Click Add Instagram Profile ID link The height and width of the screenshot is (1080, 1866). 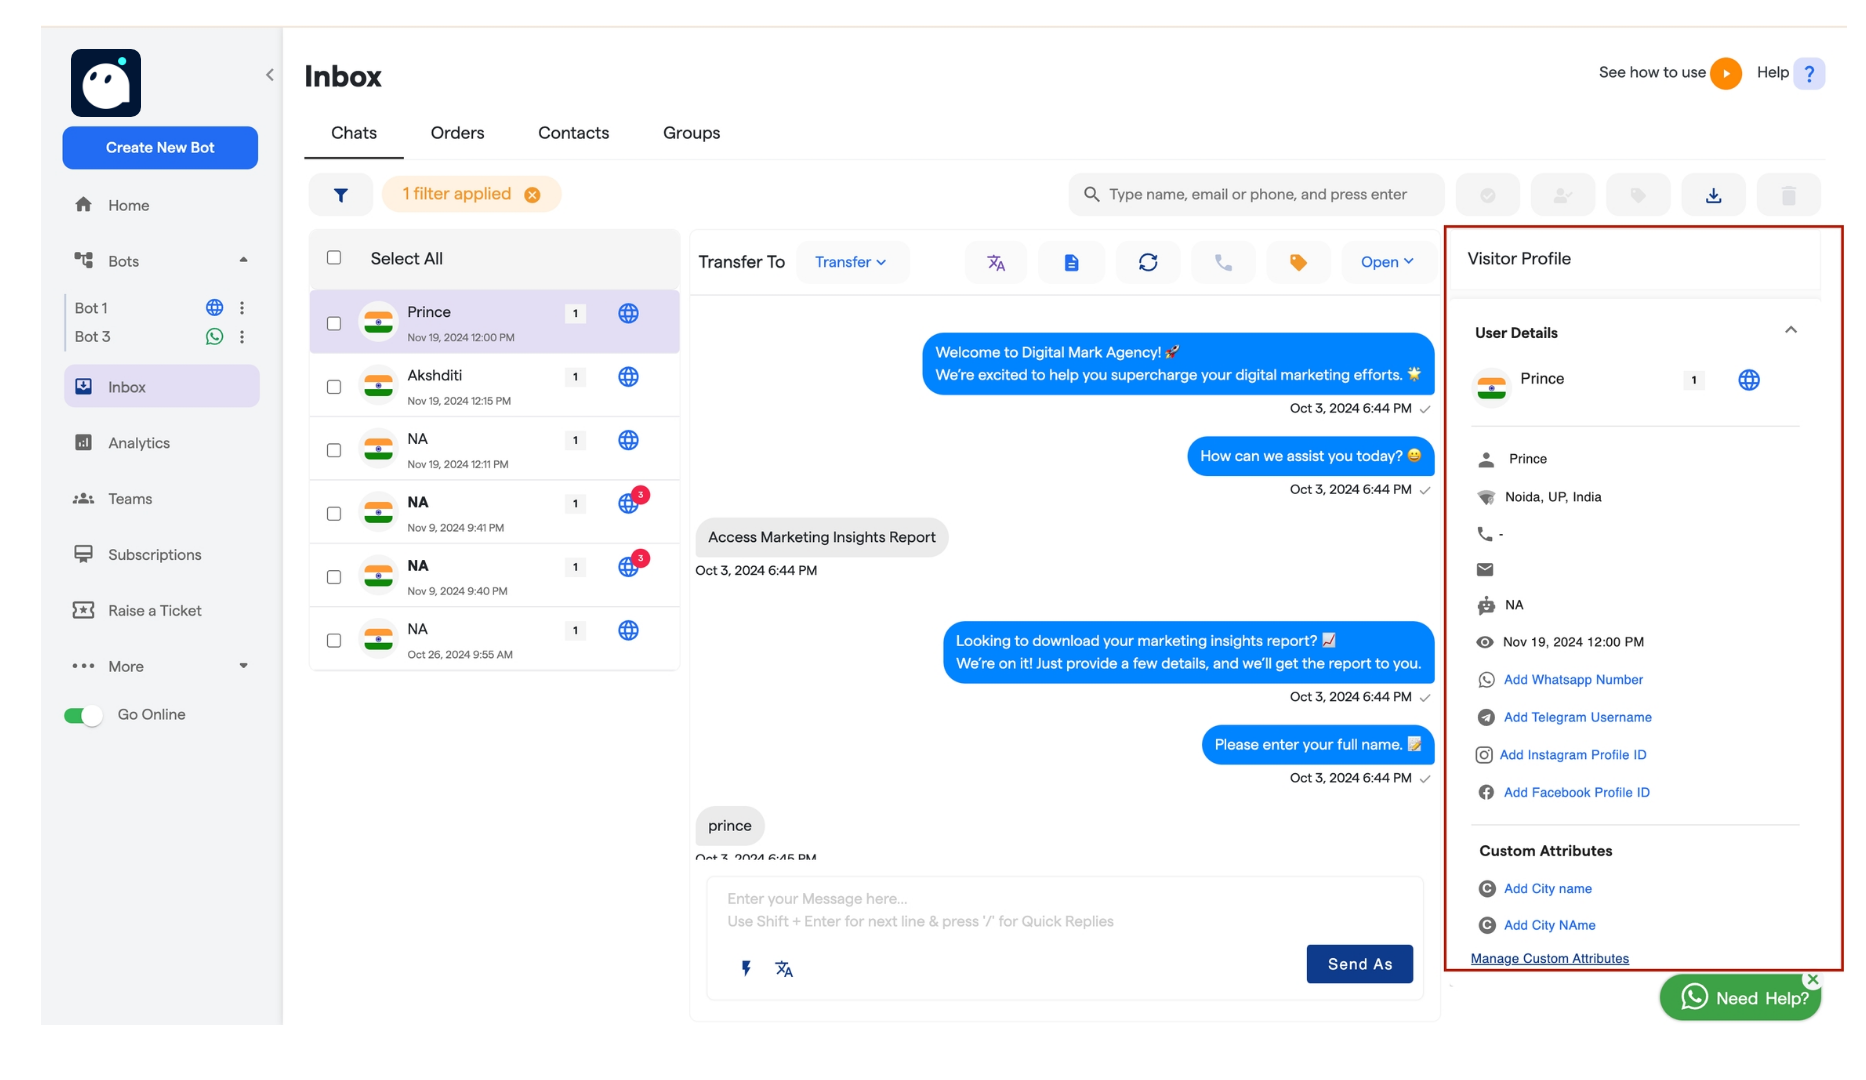click(1573, 755)
